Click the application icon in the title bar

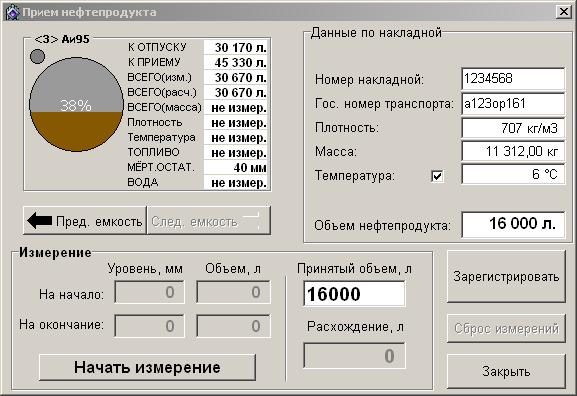point(12,12)
